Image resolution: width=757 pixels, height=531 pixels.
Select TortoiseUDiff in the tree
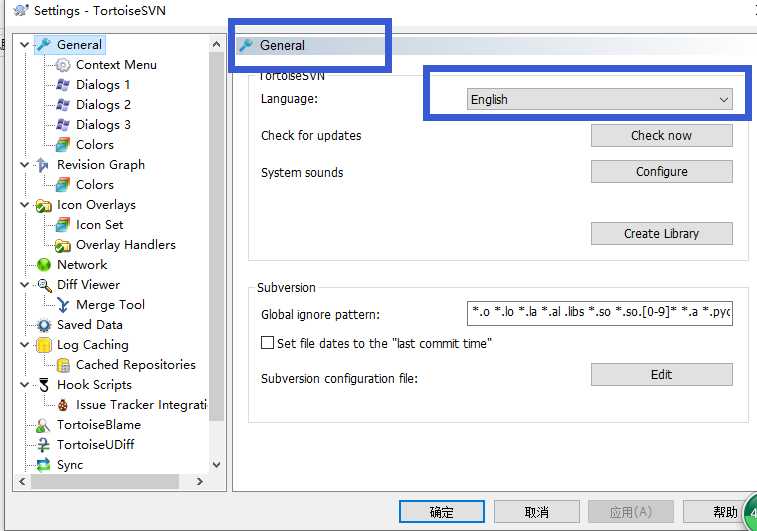pyautogui.click(x=96, y=445)
